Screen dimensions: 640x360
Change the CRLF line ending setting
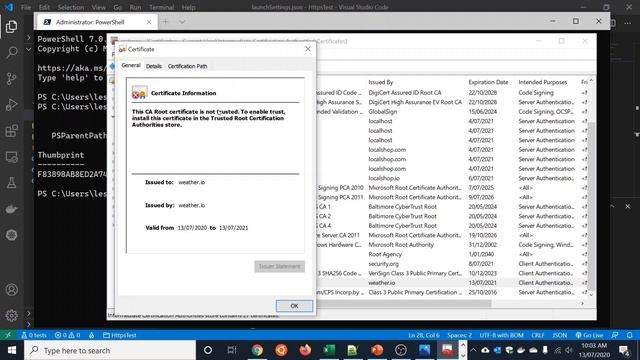coord(538,335)
